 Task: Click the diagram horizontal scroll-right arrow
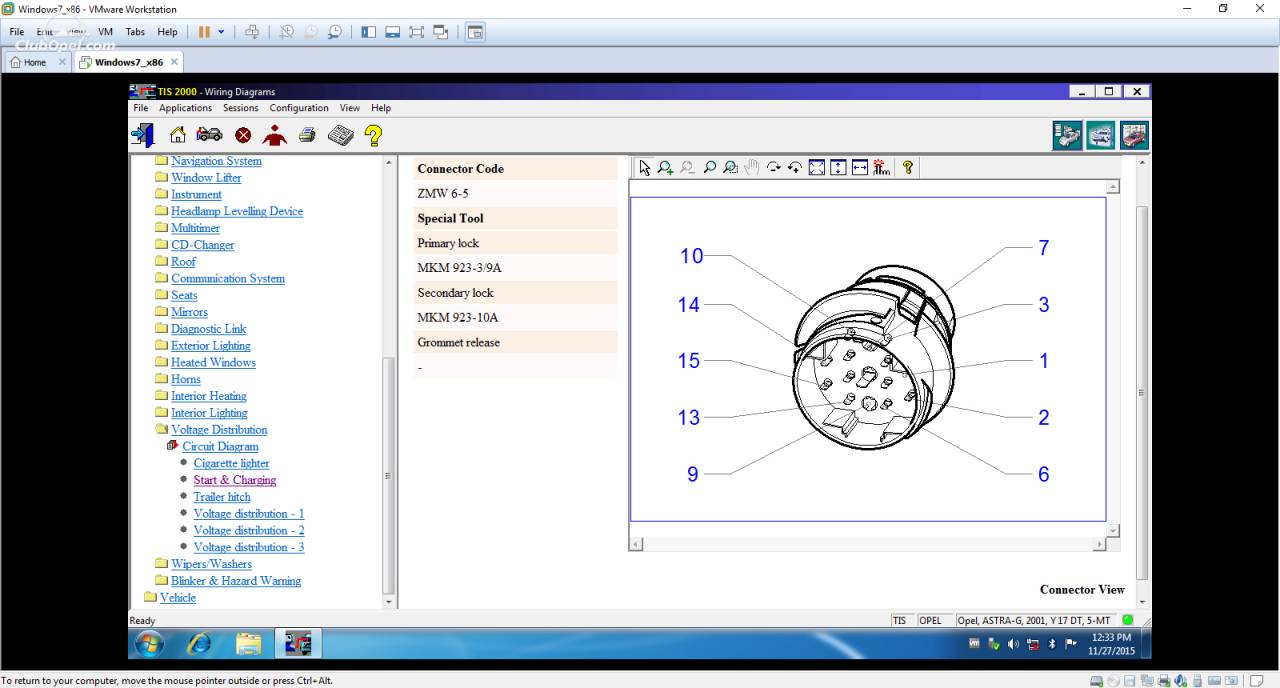coord(1099,544)
